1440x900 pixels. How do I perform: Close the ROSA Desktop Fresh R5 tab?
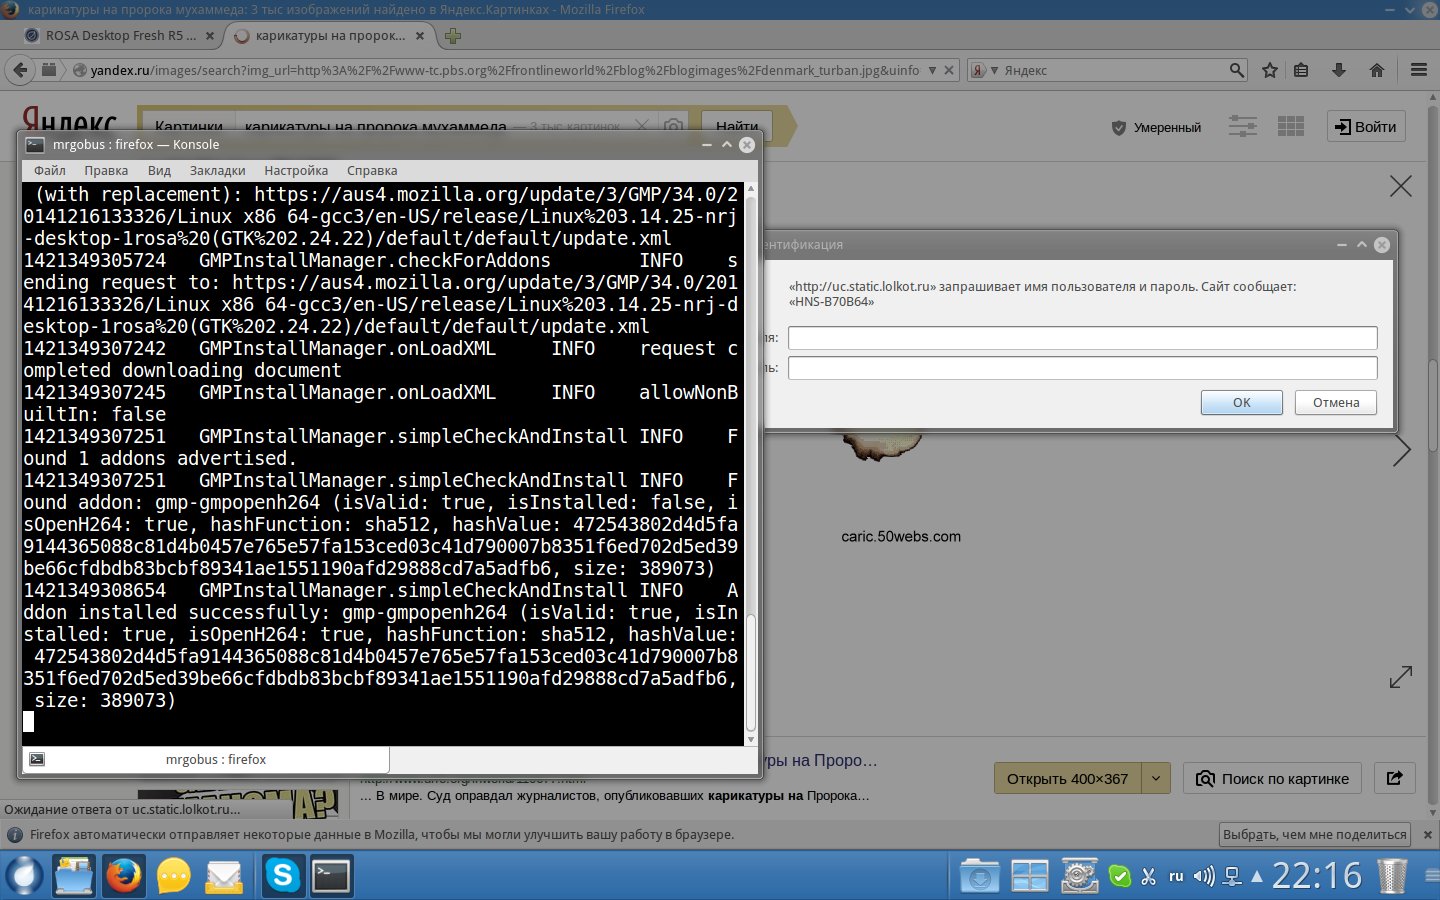210,36
